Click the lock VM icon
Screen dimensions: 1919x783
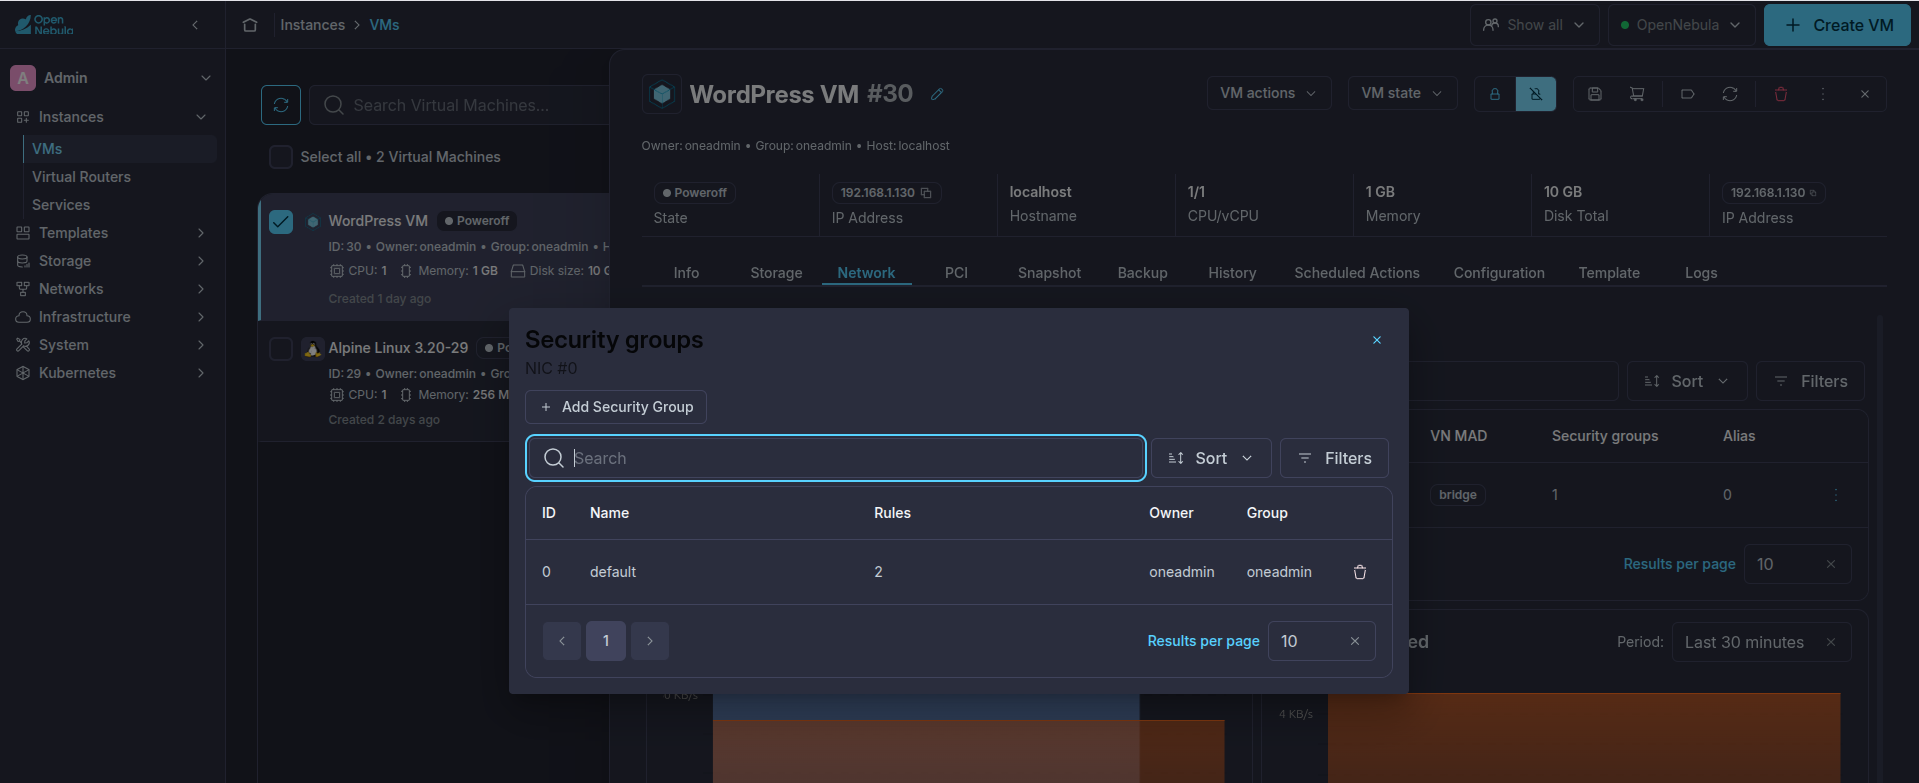click(x=1495, y=94)
